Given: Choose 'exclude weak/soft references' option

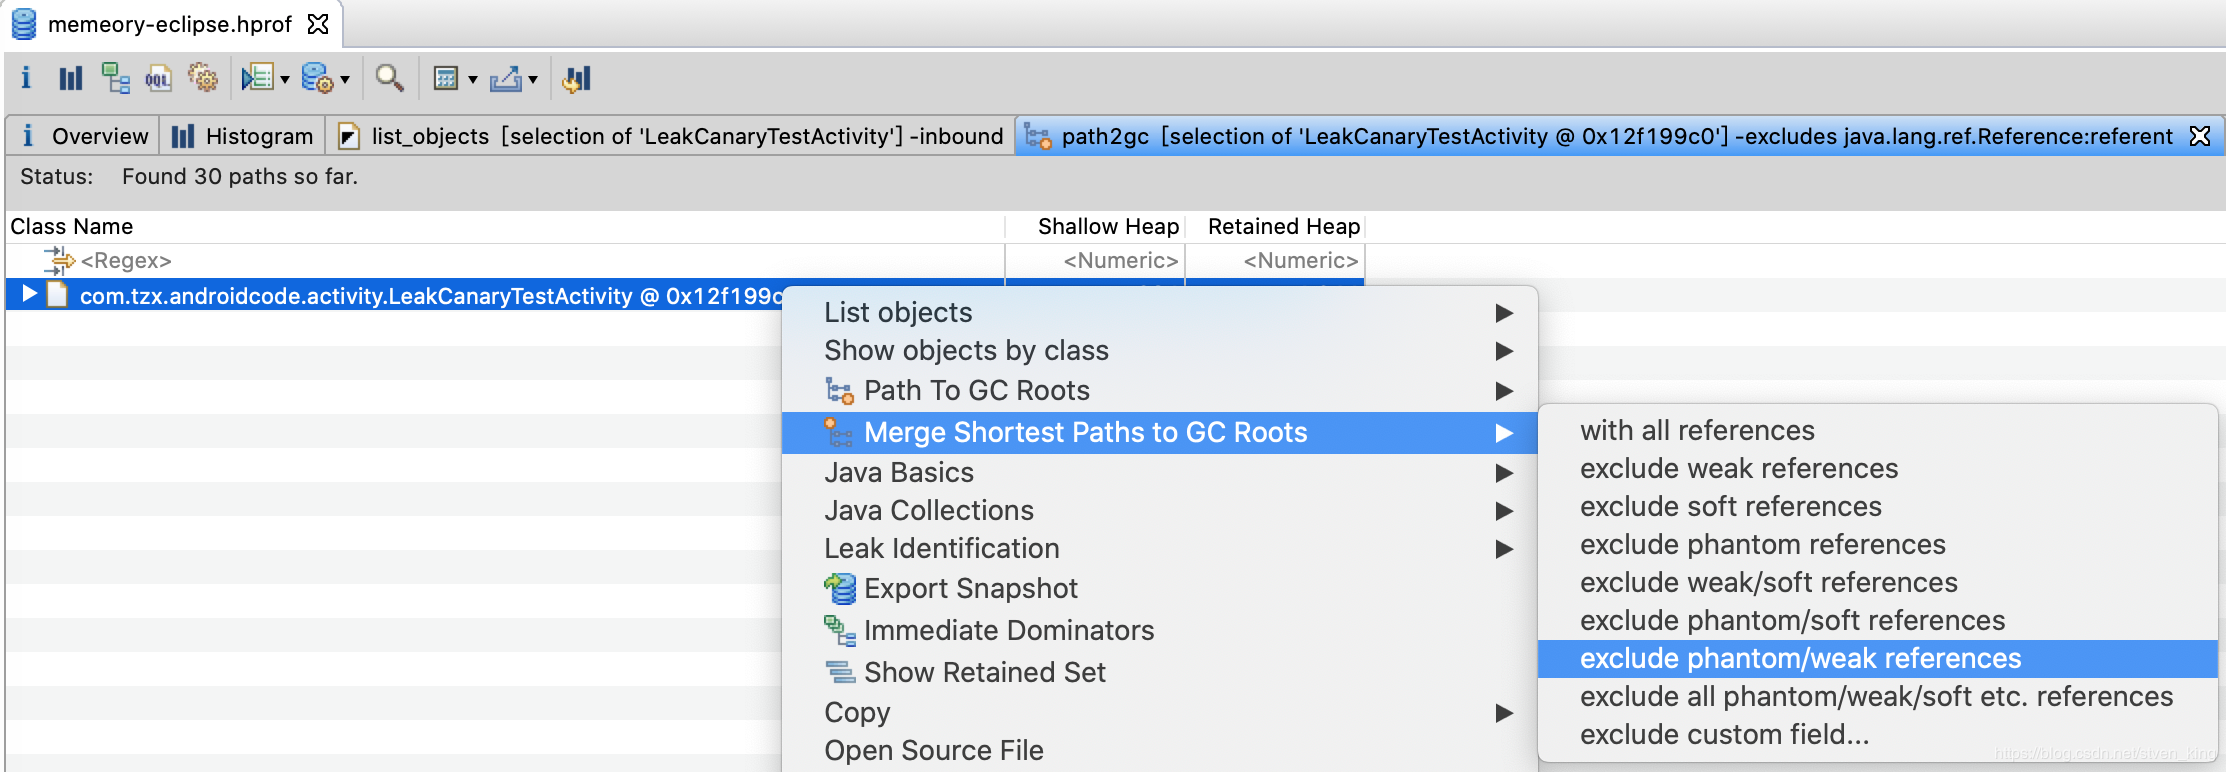Looking at the screenshot, I should point(1878,583).
